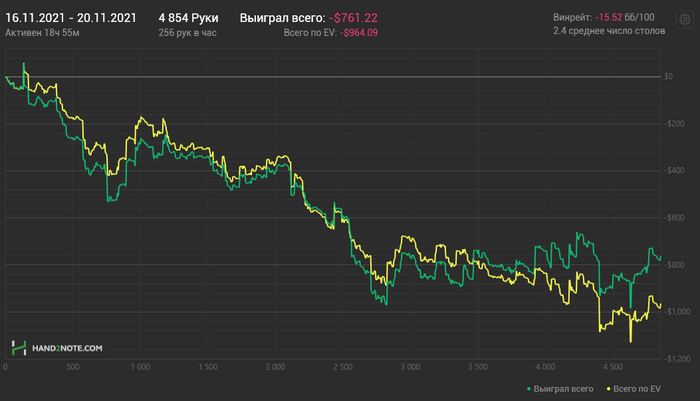The height and width of the screenshot is (401, 700).
Task: Click the 1 500 x-axis label
Action: 208,367
